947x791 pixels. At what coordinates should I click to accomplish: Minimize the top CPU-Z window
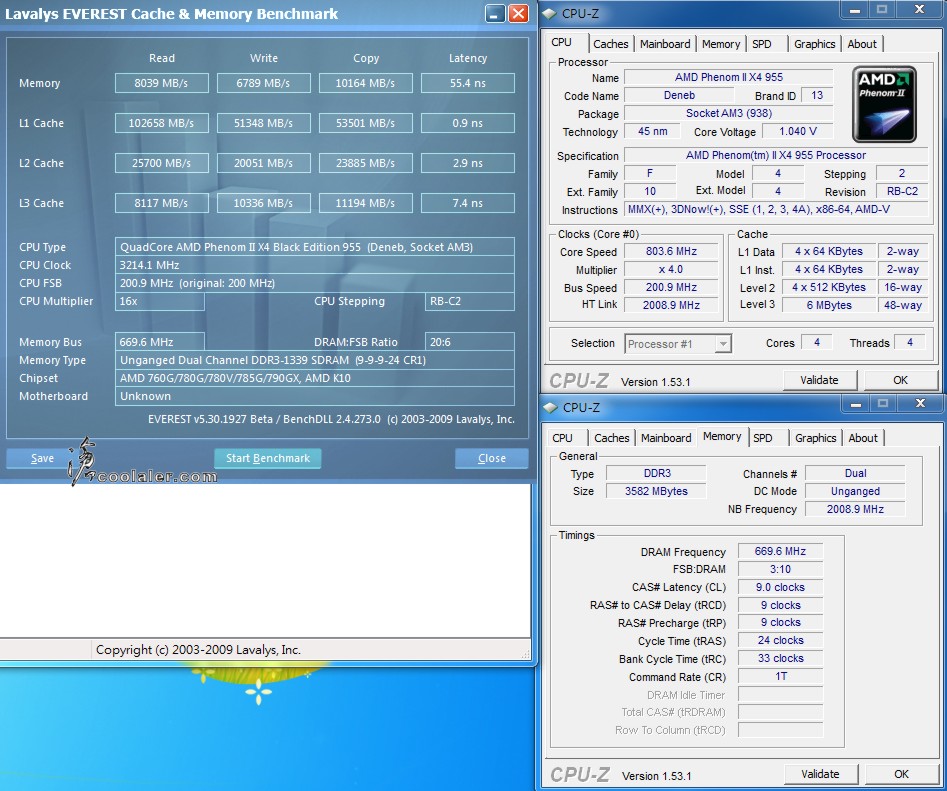855,10
